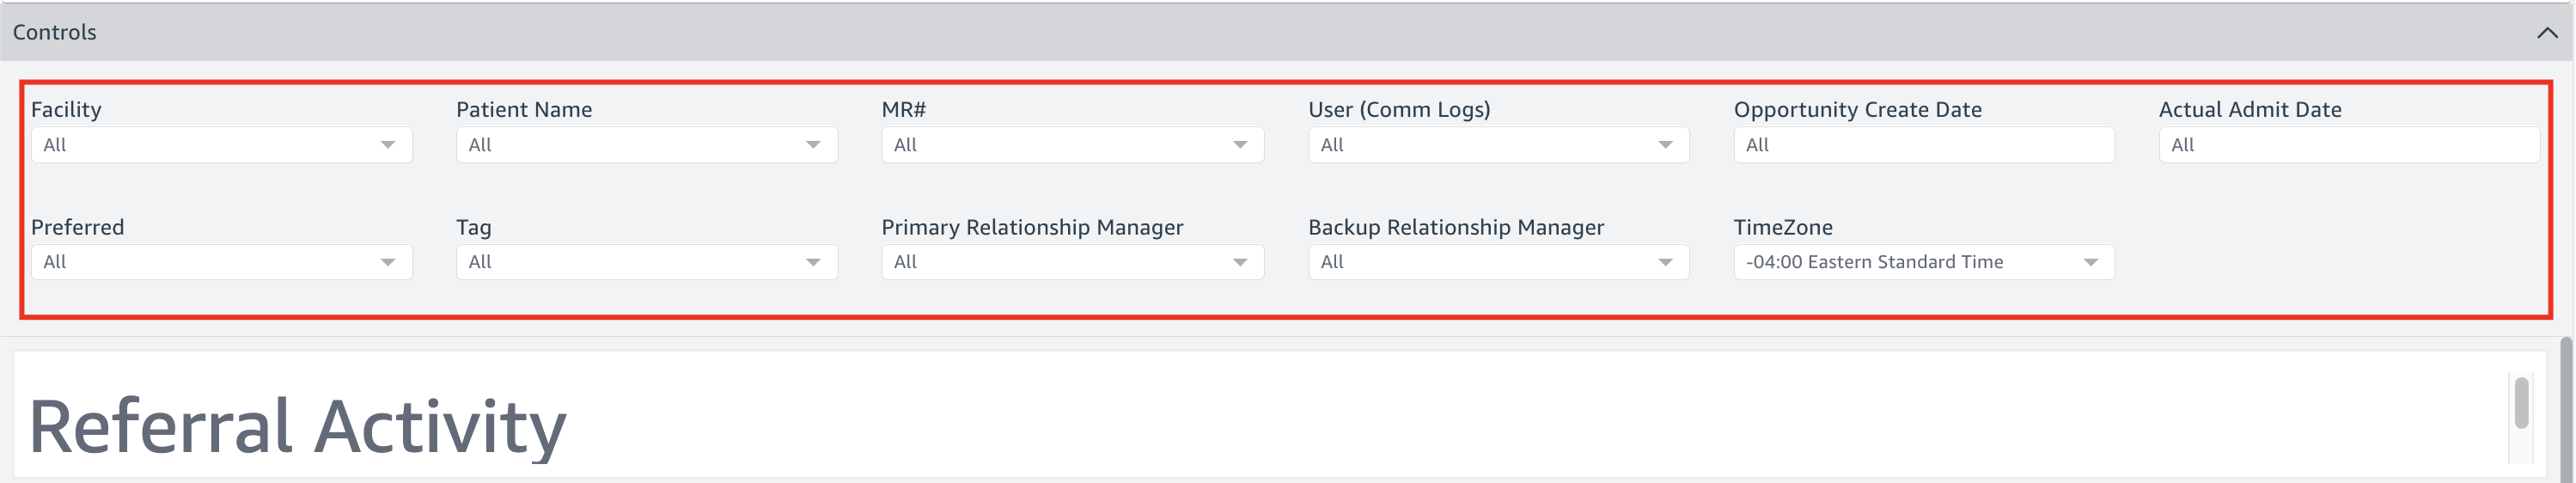
Task: Click the MR# dropdown arrow icon
Action: click(1239, 145)
